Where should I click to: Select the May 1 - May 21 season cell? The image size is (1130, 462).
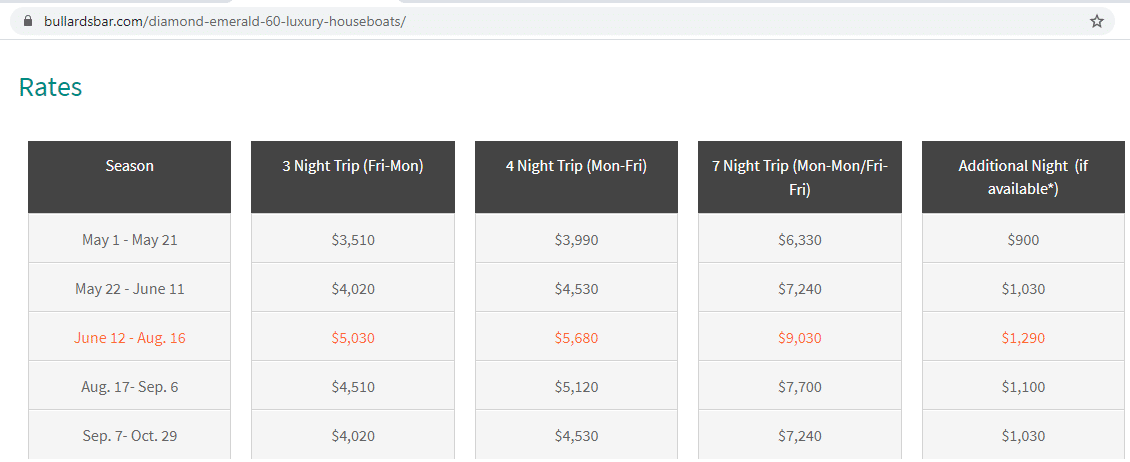pyautogui.click(x=130, y=239)
